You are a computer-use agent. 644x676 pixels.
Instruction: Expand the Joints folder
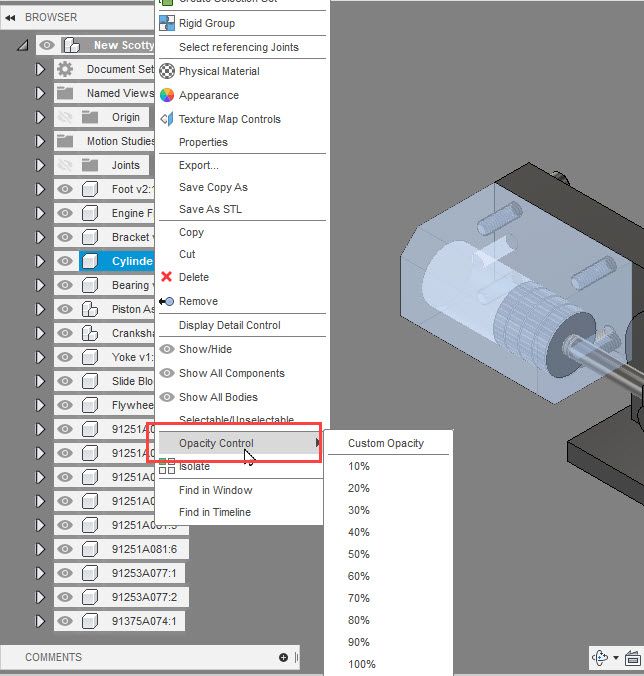(40, 165)
